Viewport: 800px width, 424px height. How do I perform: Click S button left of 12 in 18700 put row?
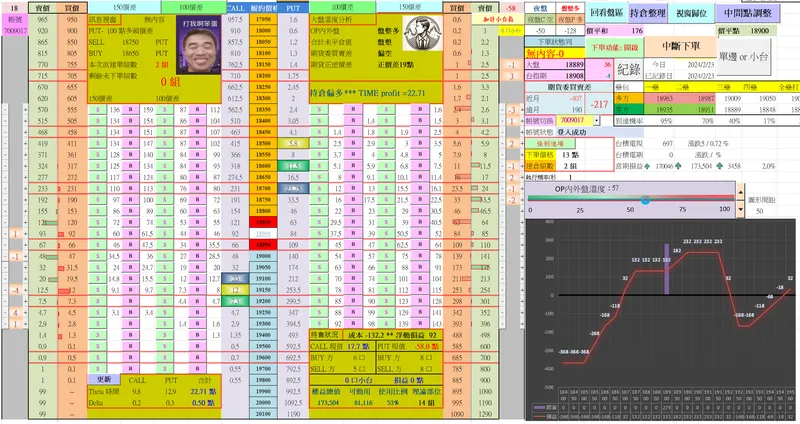319,188
